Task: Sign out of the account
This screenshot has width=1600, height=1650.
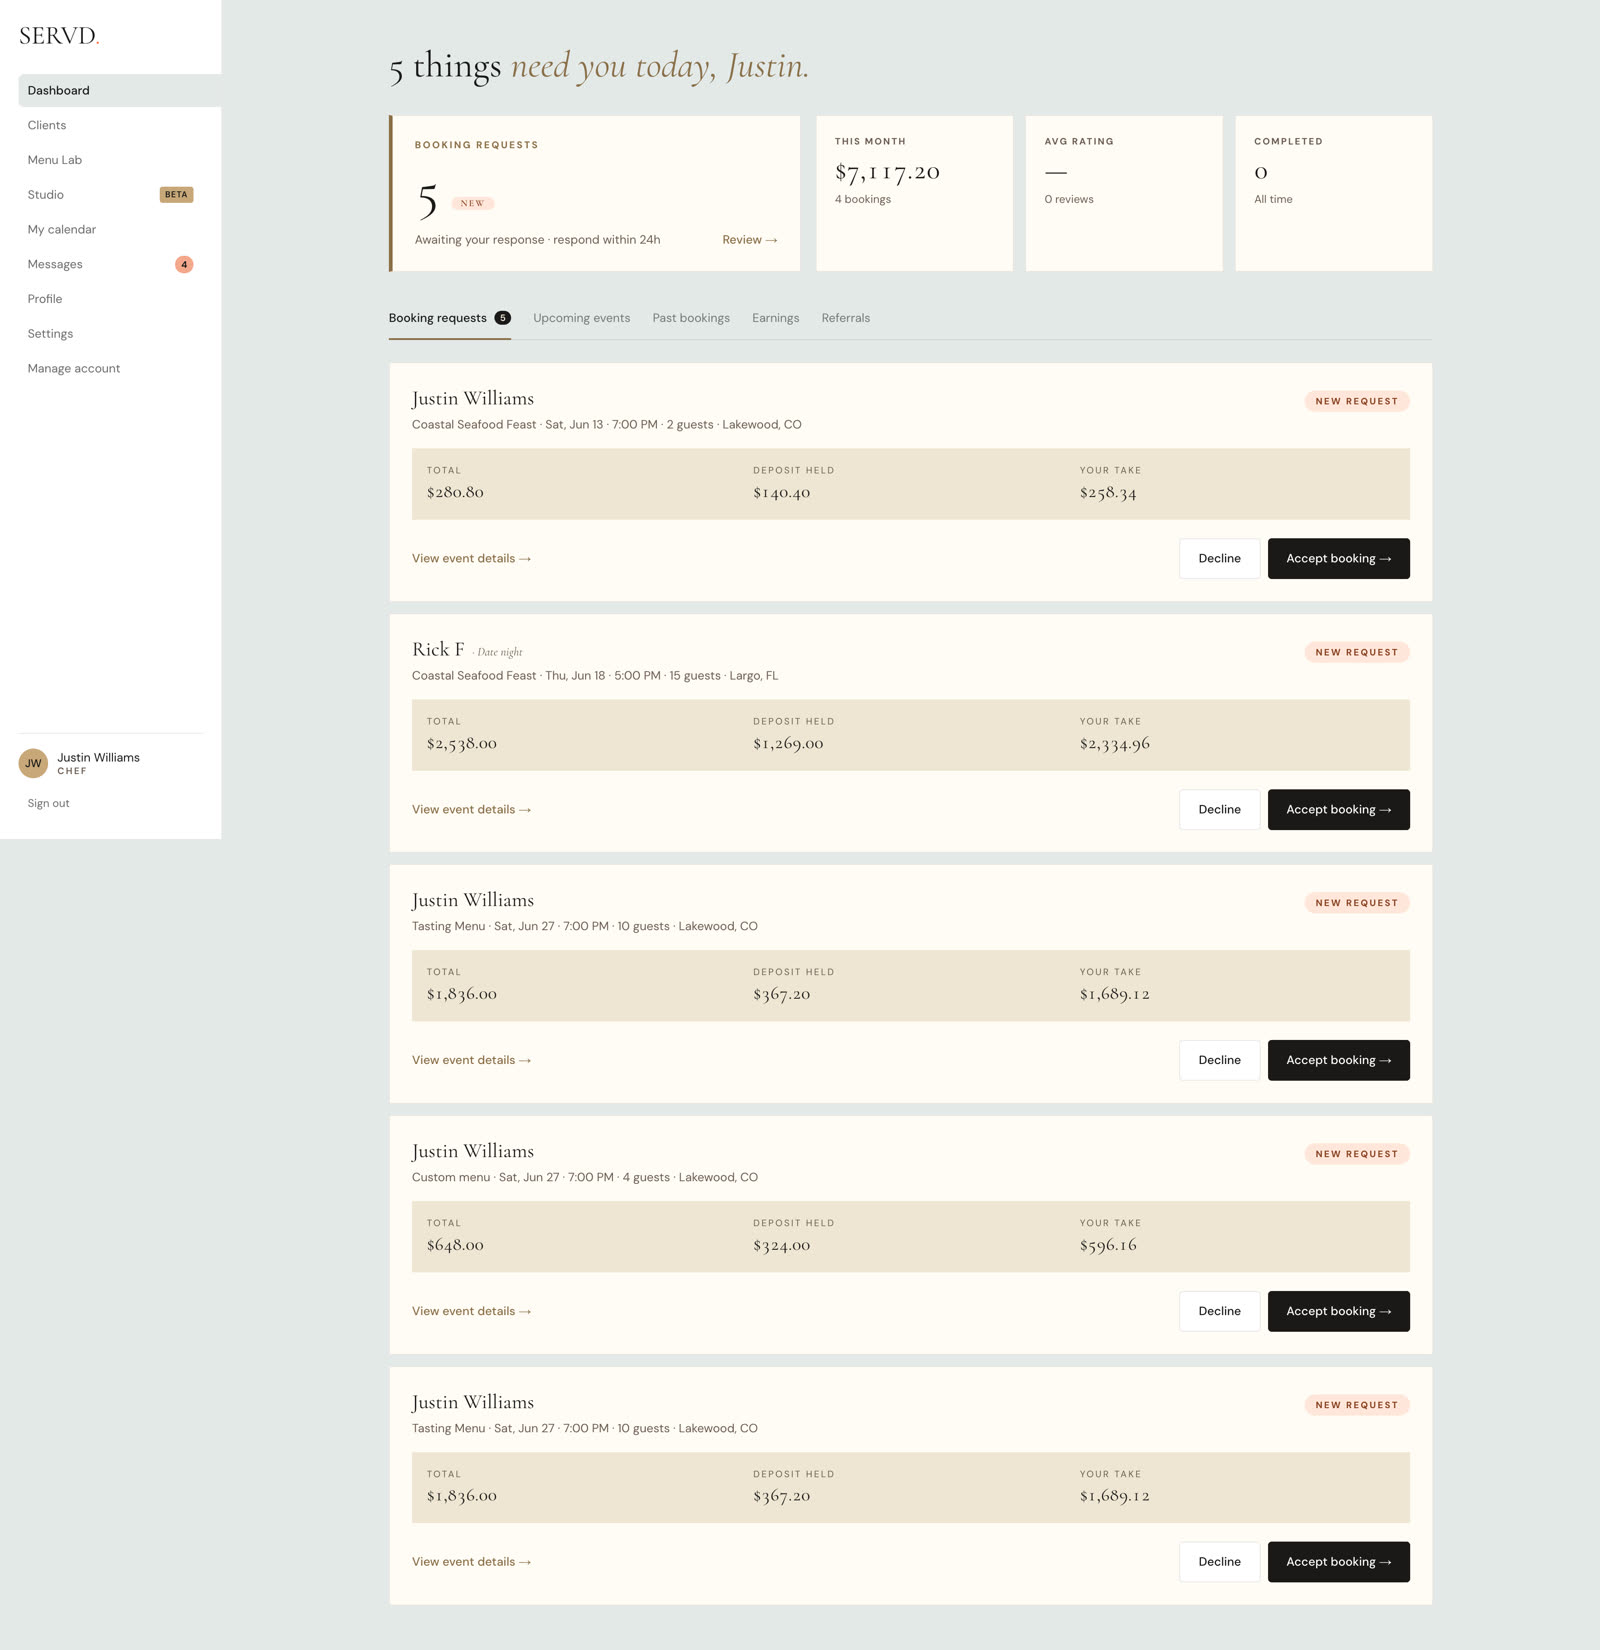Action: pyautogui.click(x=48, y=803)
